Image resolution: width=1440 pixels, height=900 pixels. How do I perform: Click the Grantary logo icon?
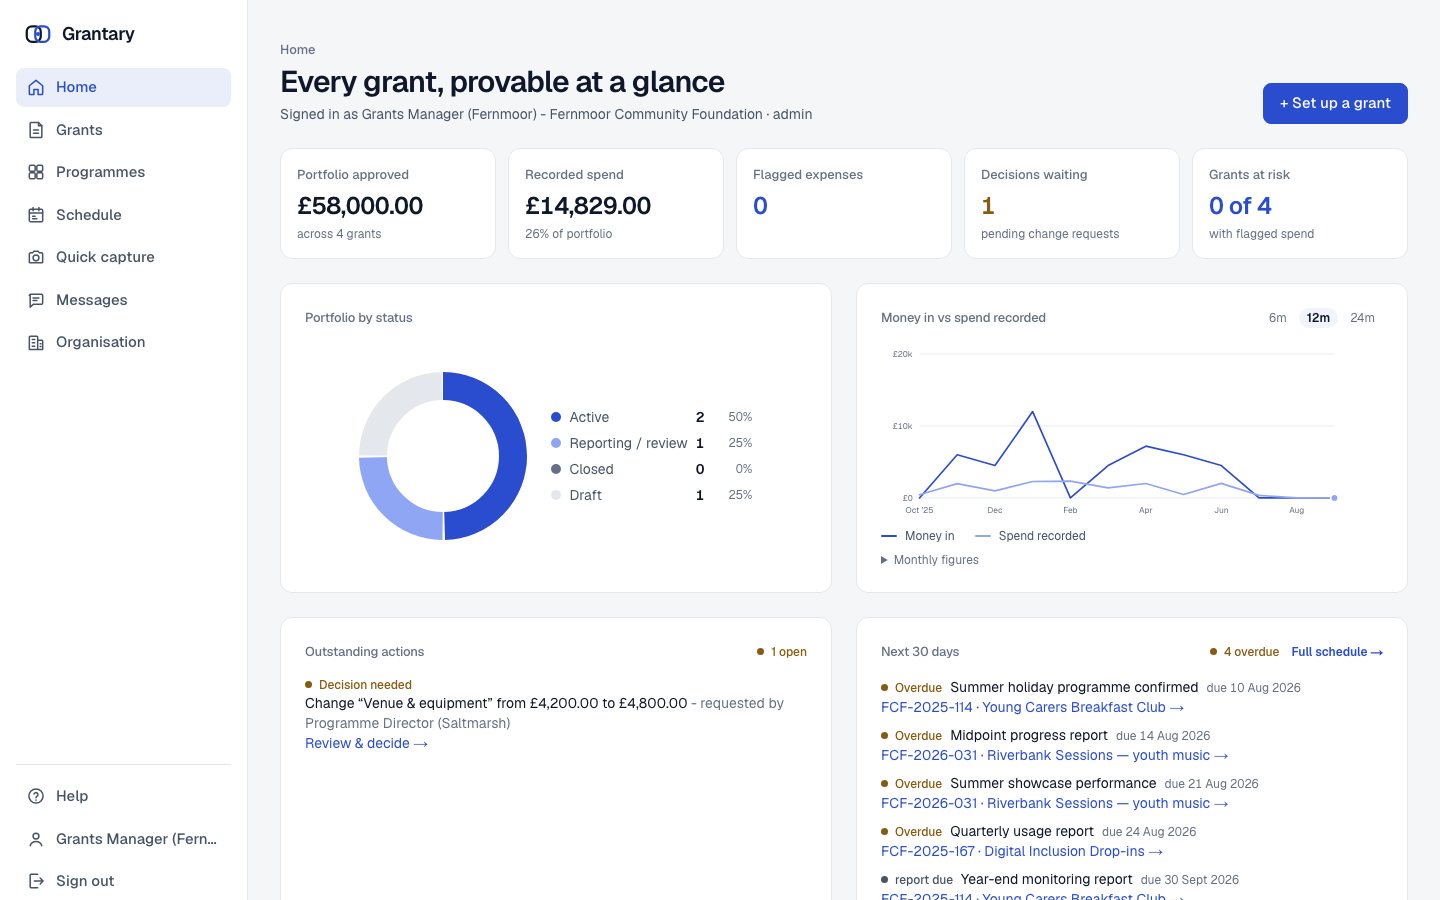tap(38, 34)
